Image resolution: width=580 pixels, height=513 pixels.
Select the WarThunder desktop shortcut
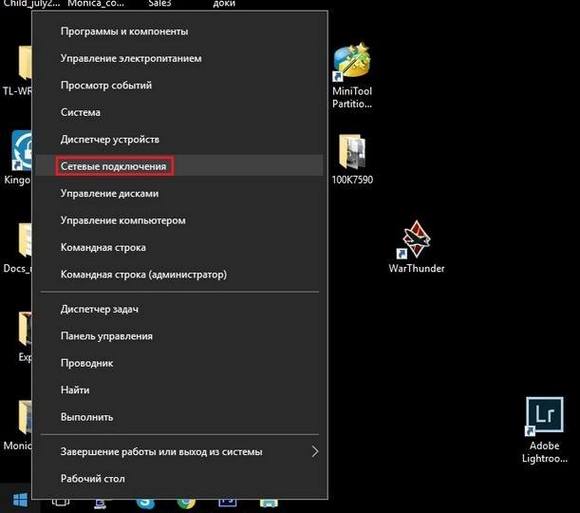click(417, 247)
